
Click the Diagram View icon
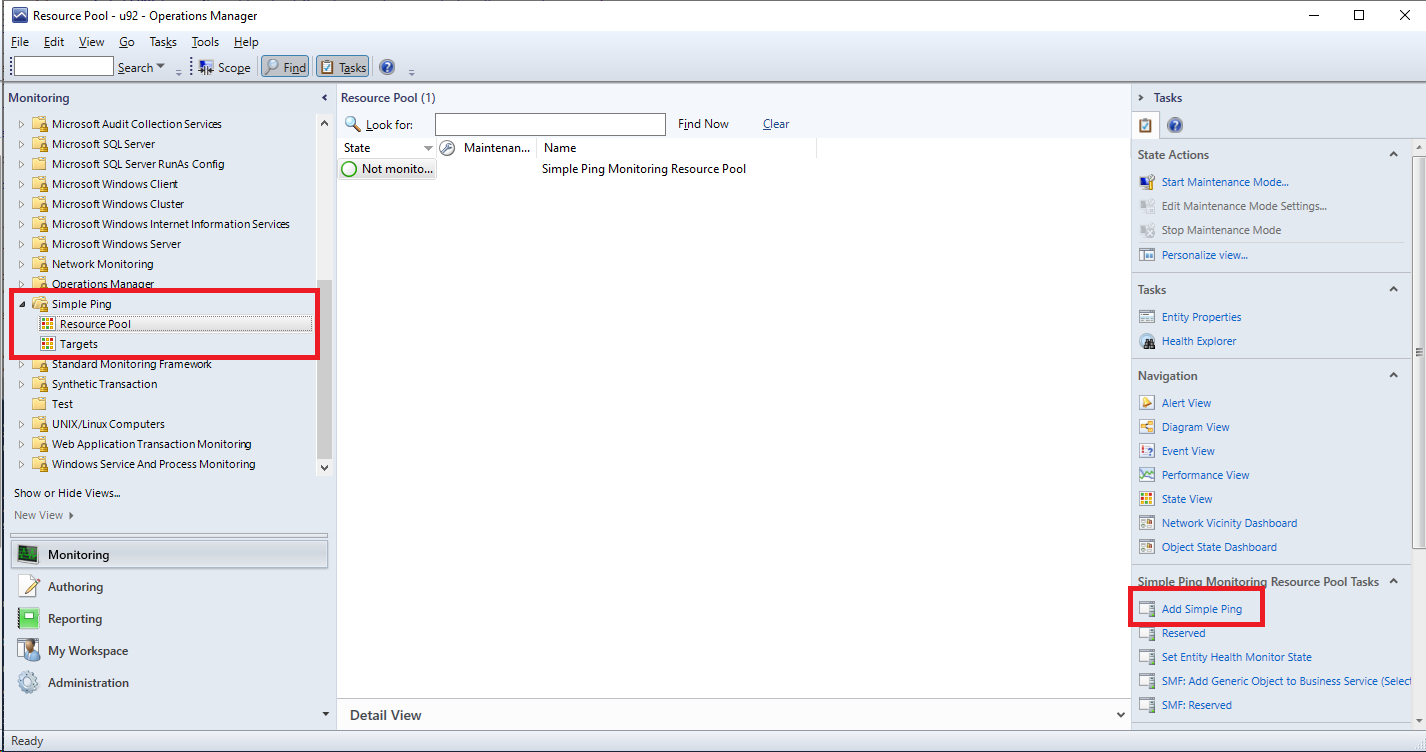(1147, 427)
